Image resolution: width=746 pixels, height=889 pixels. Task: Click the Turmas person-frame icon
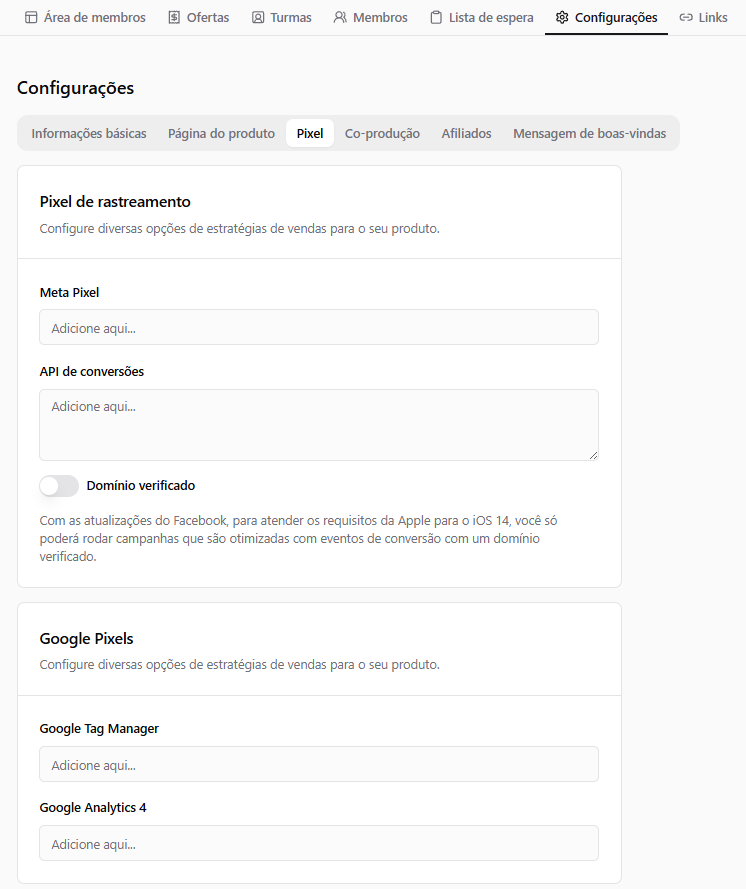(x=258, y=18)
